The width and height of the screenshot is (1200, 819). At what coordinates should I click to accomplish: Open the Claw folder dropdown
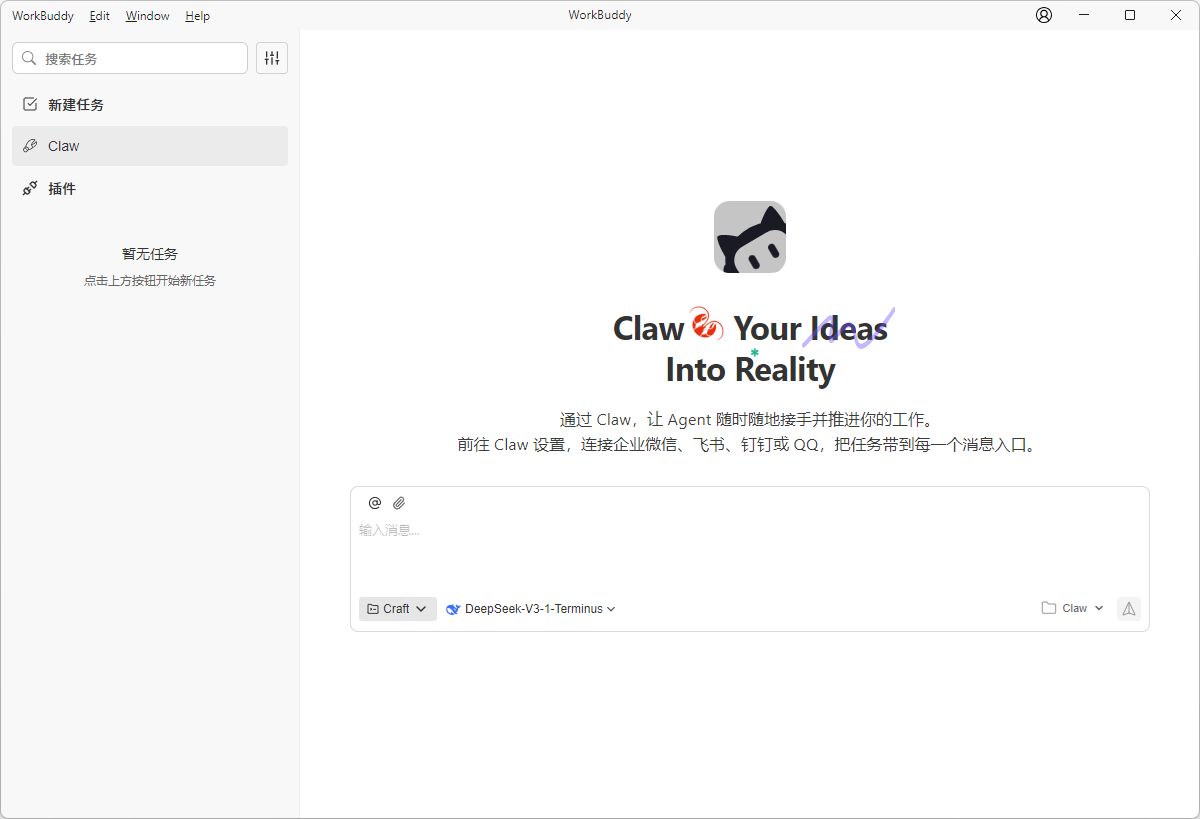click(1072, 608)
